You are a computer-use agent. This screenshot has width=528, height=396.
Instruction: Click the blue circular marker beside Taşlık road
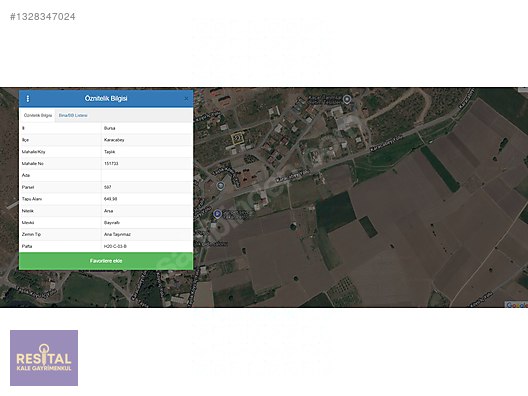point(220,186)
